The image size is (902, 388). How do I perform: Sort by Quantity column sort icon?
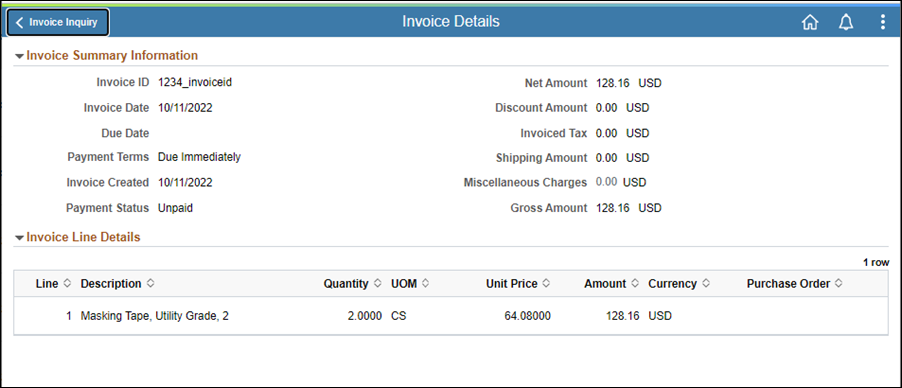click(x=377, y=283)
